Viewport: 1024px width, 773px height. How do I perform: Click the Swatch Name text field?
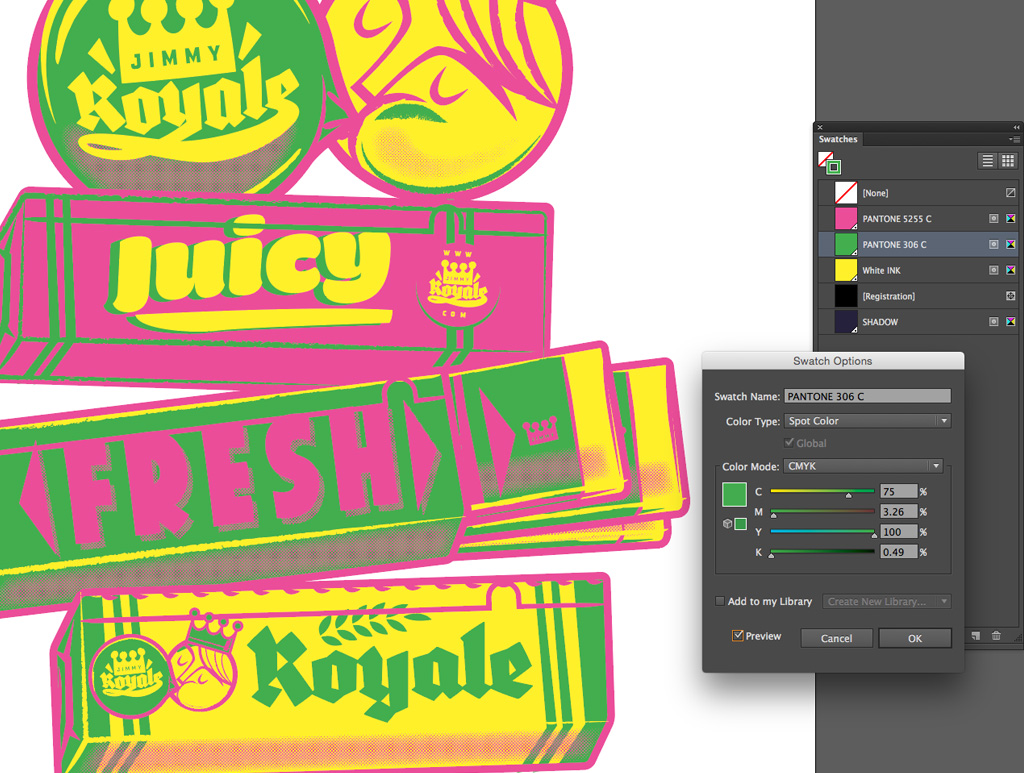click(x=867, y=397)
